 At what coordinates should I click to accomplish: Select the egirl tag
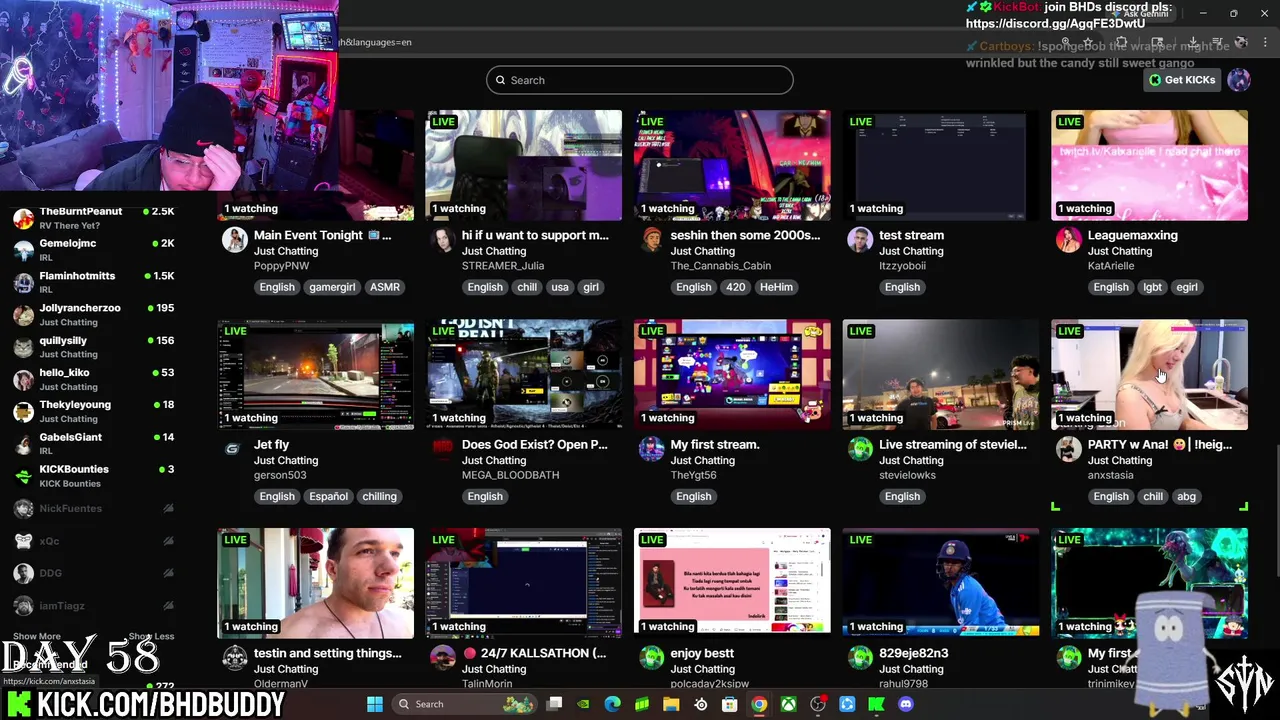[x=1187, y=287]
